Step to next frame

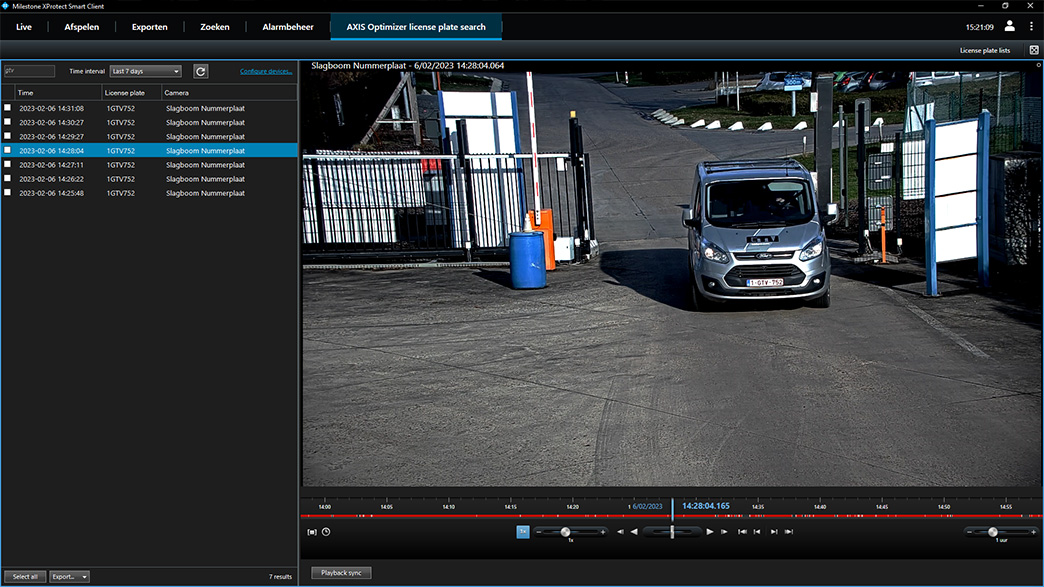click(x=724, y=532)
